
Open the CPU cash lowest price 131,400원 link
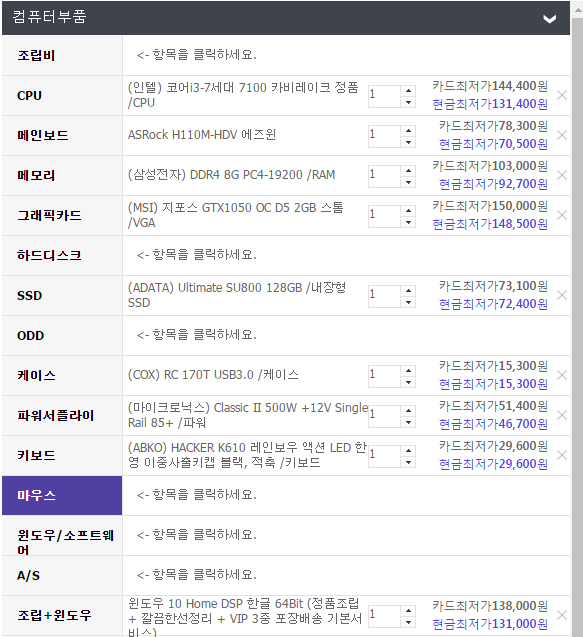click(490, 104)
